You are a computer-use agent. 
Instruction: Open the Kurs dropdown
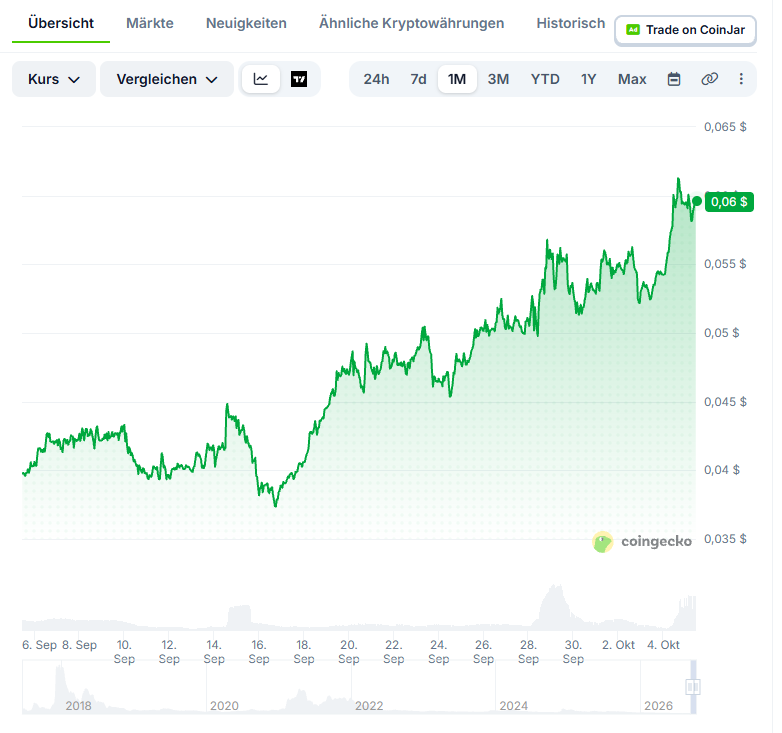[x=54, y=79]
